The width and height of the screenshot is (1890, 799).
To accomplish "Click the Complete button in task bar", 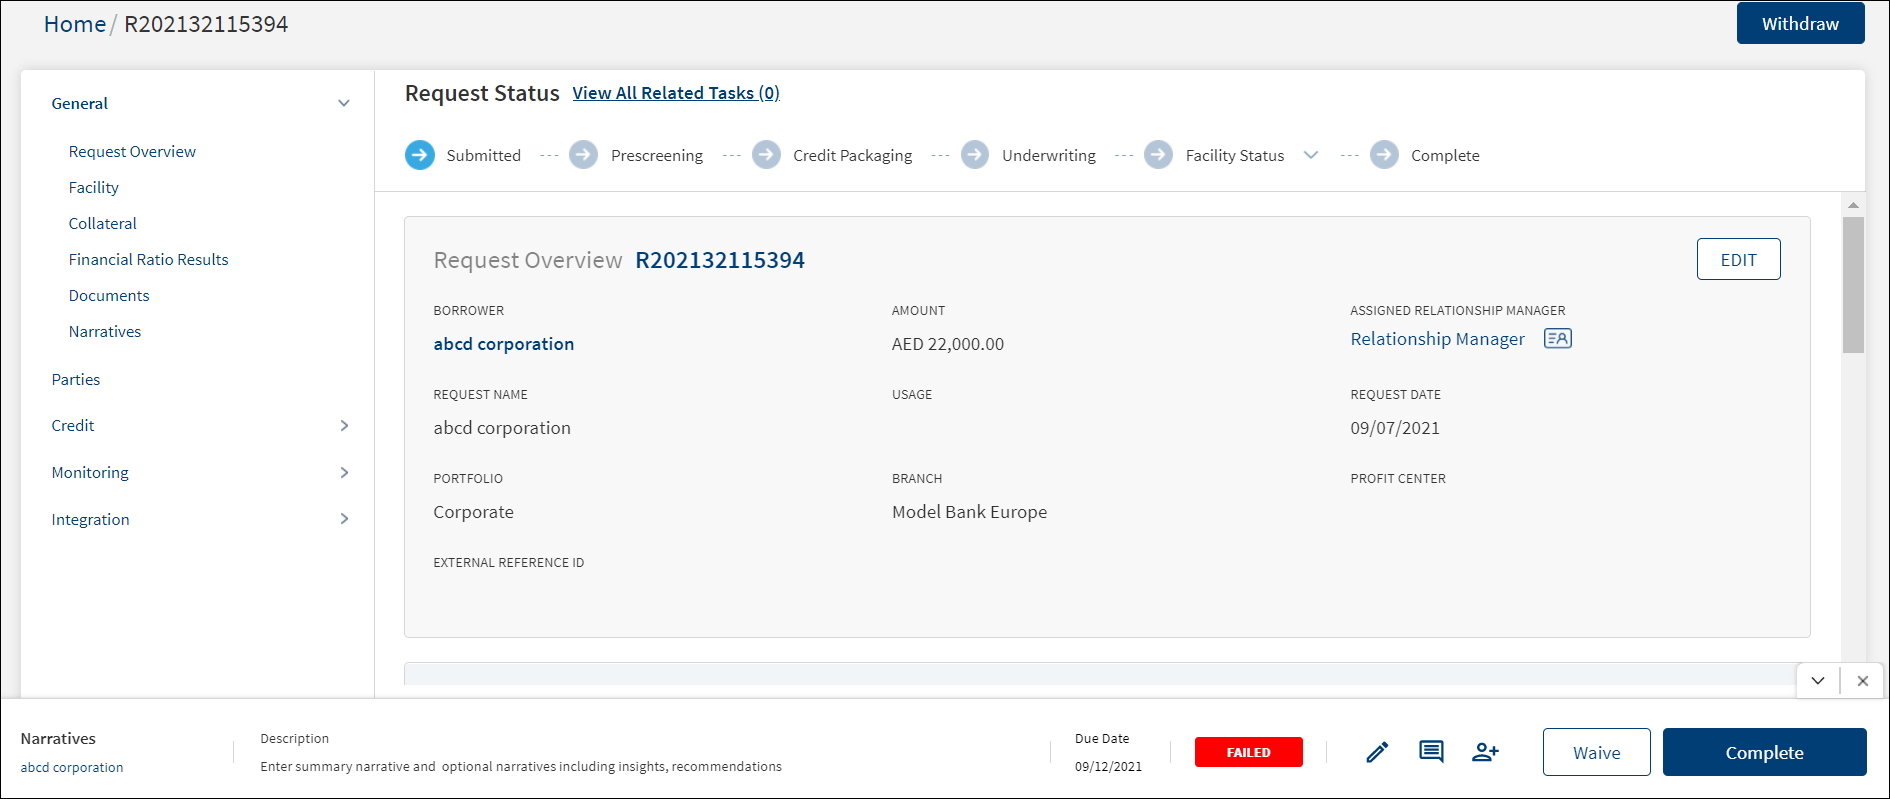I will click(x=1764, y=752).
